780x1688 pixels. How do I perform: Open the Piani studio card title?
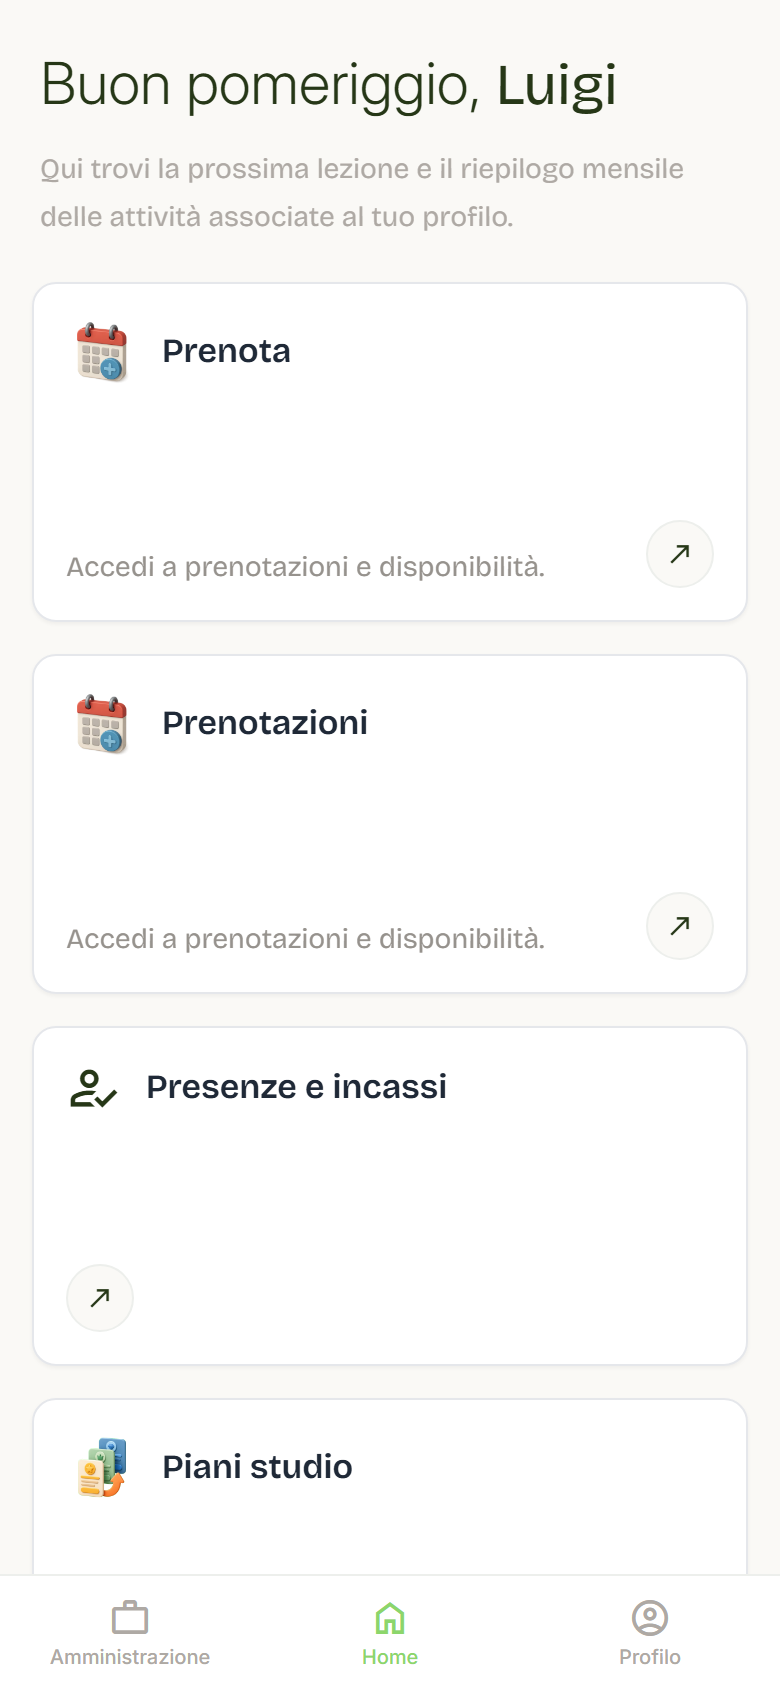[x=258, y=1467]
